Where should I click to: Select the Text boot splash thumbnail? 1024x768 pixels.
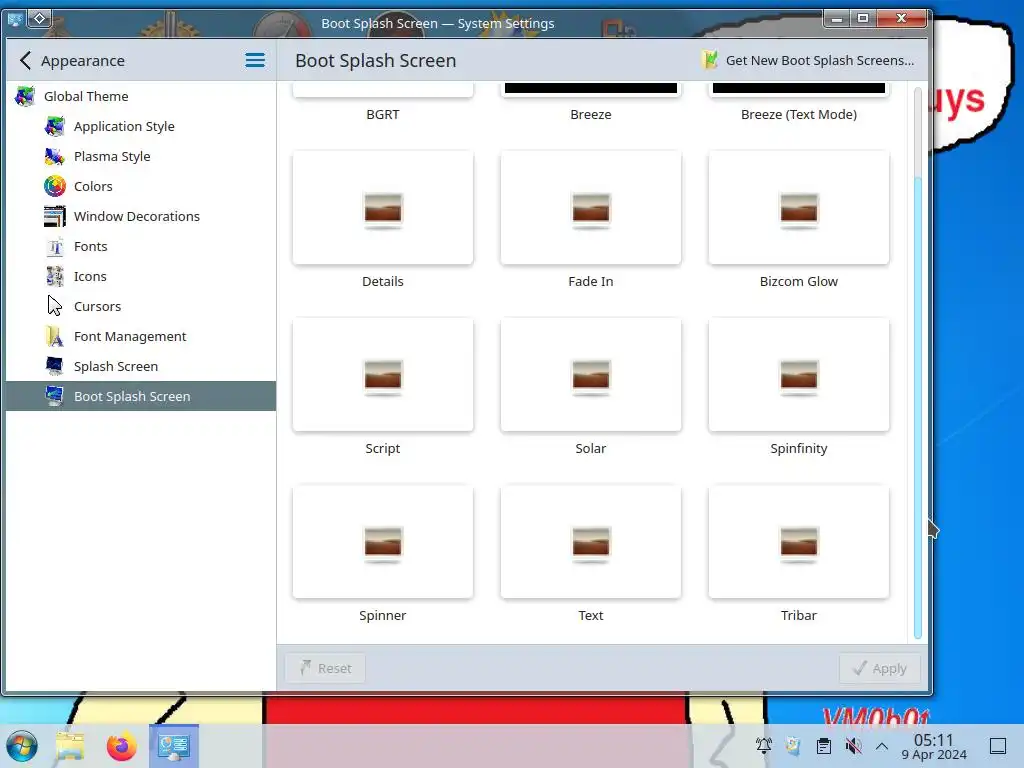tap(591, 542)
